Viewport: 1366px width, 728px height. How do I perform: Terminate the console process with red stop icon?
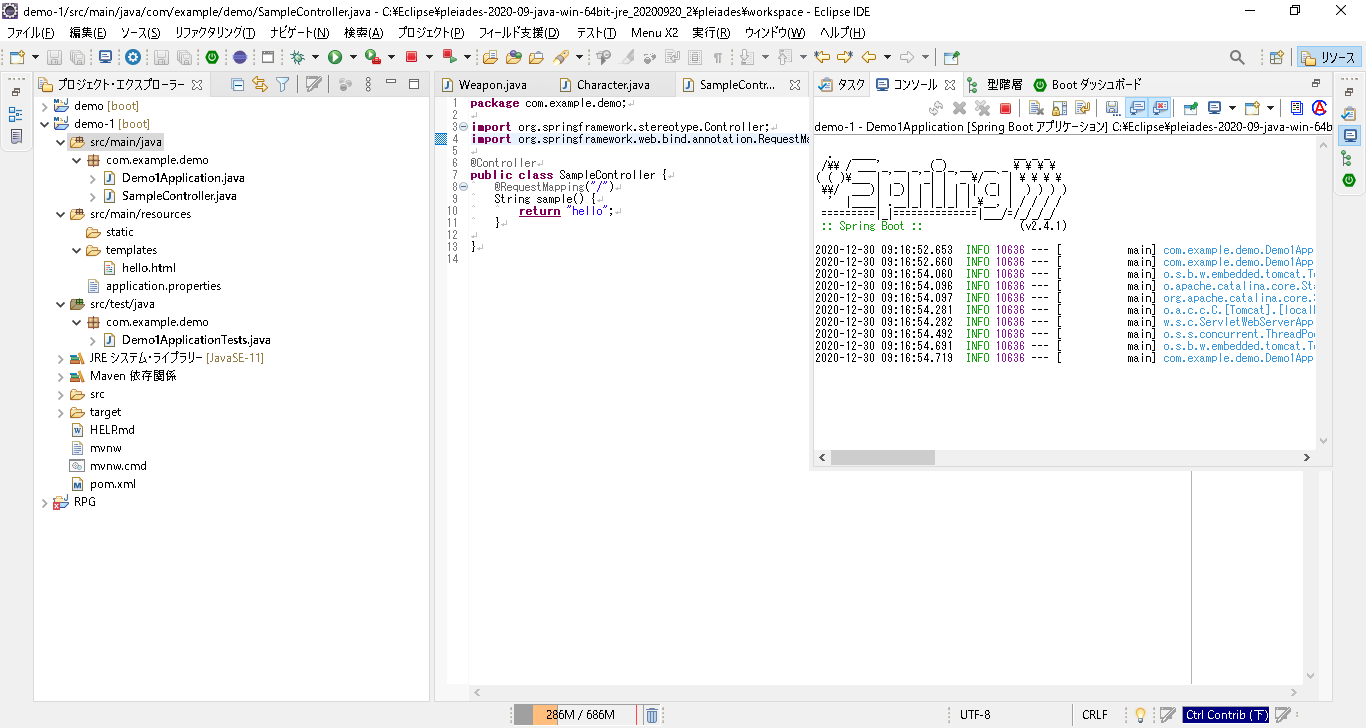click(x=1006, y=108)
